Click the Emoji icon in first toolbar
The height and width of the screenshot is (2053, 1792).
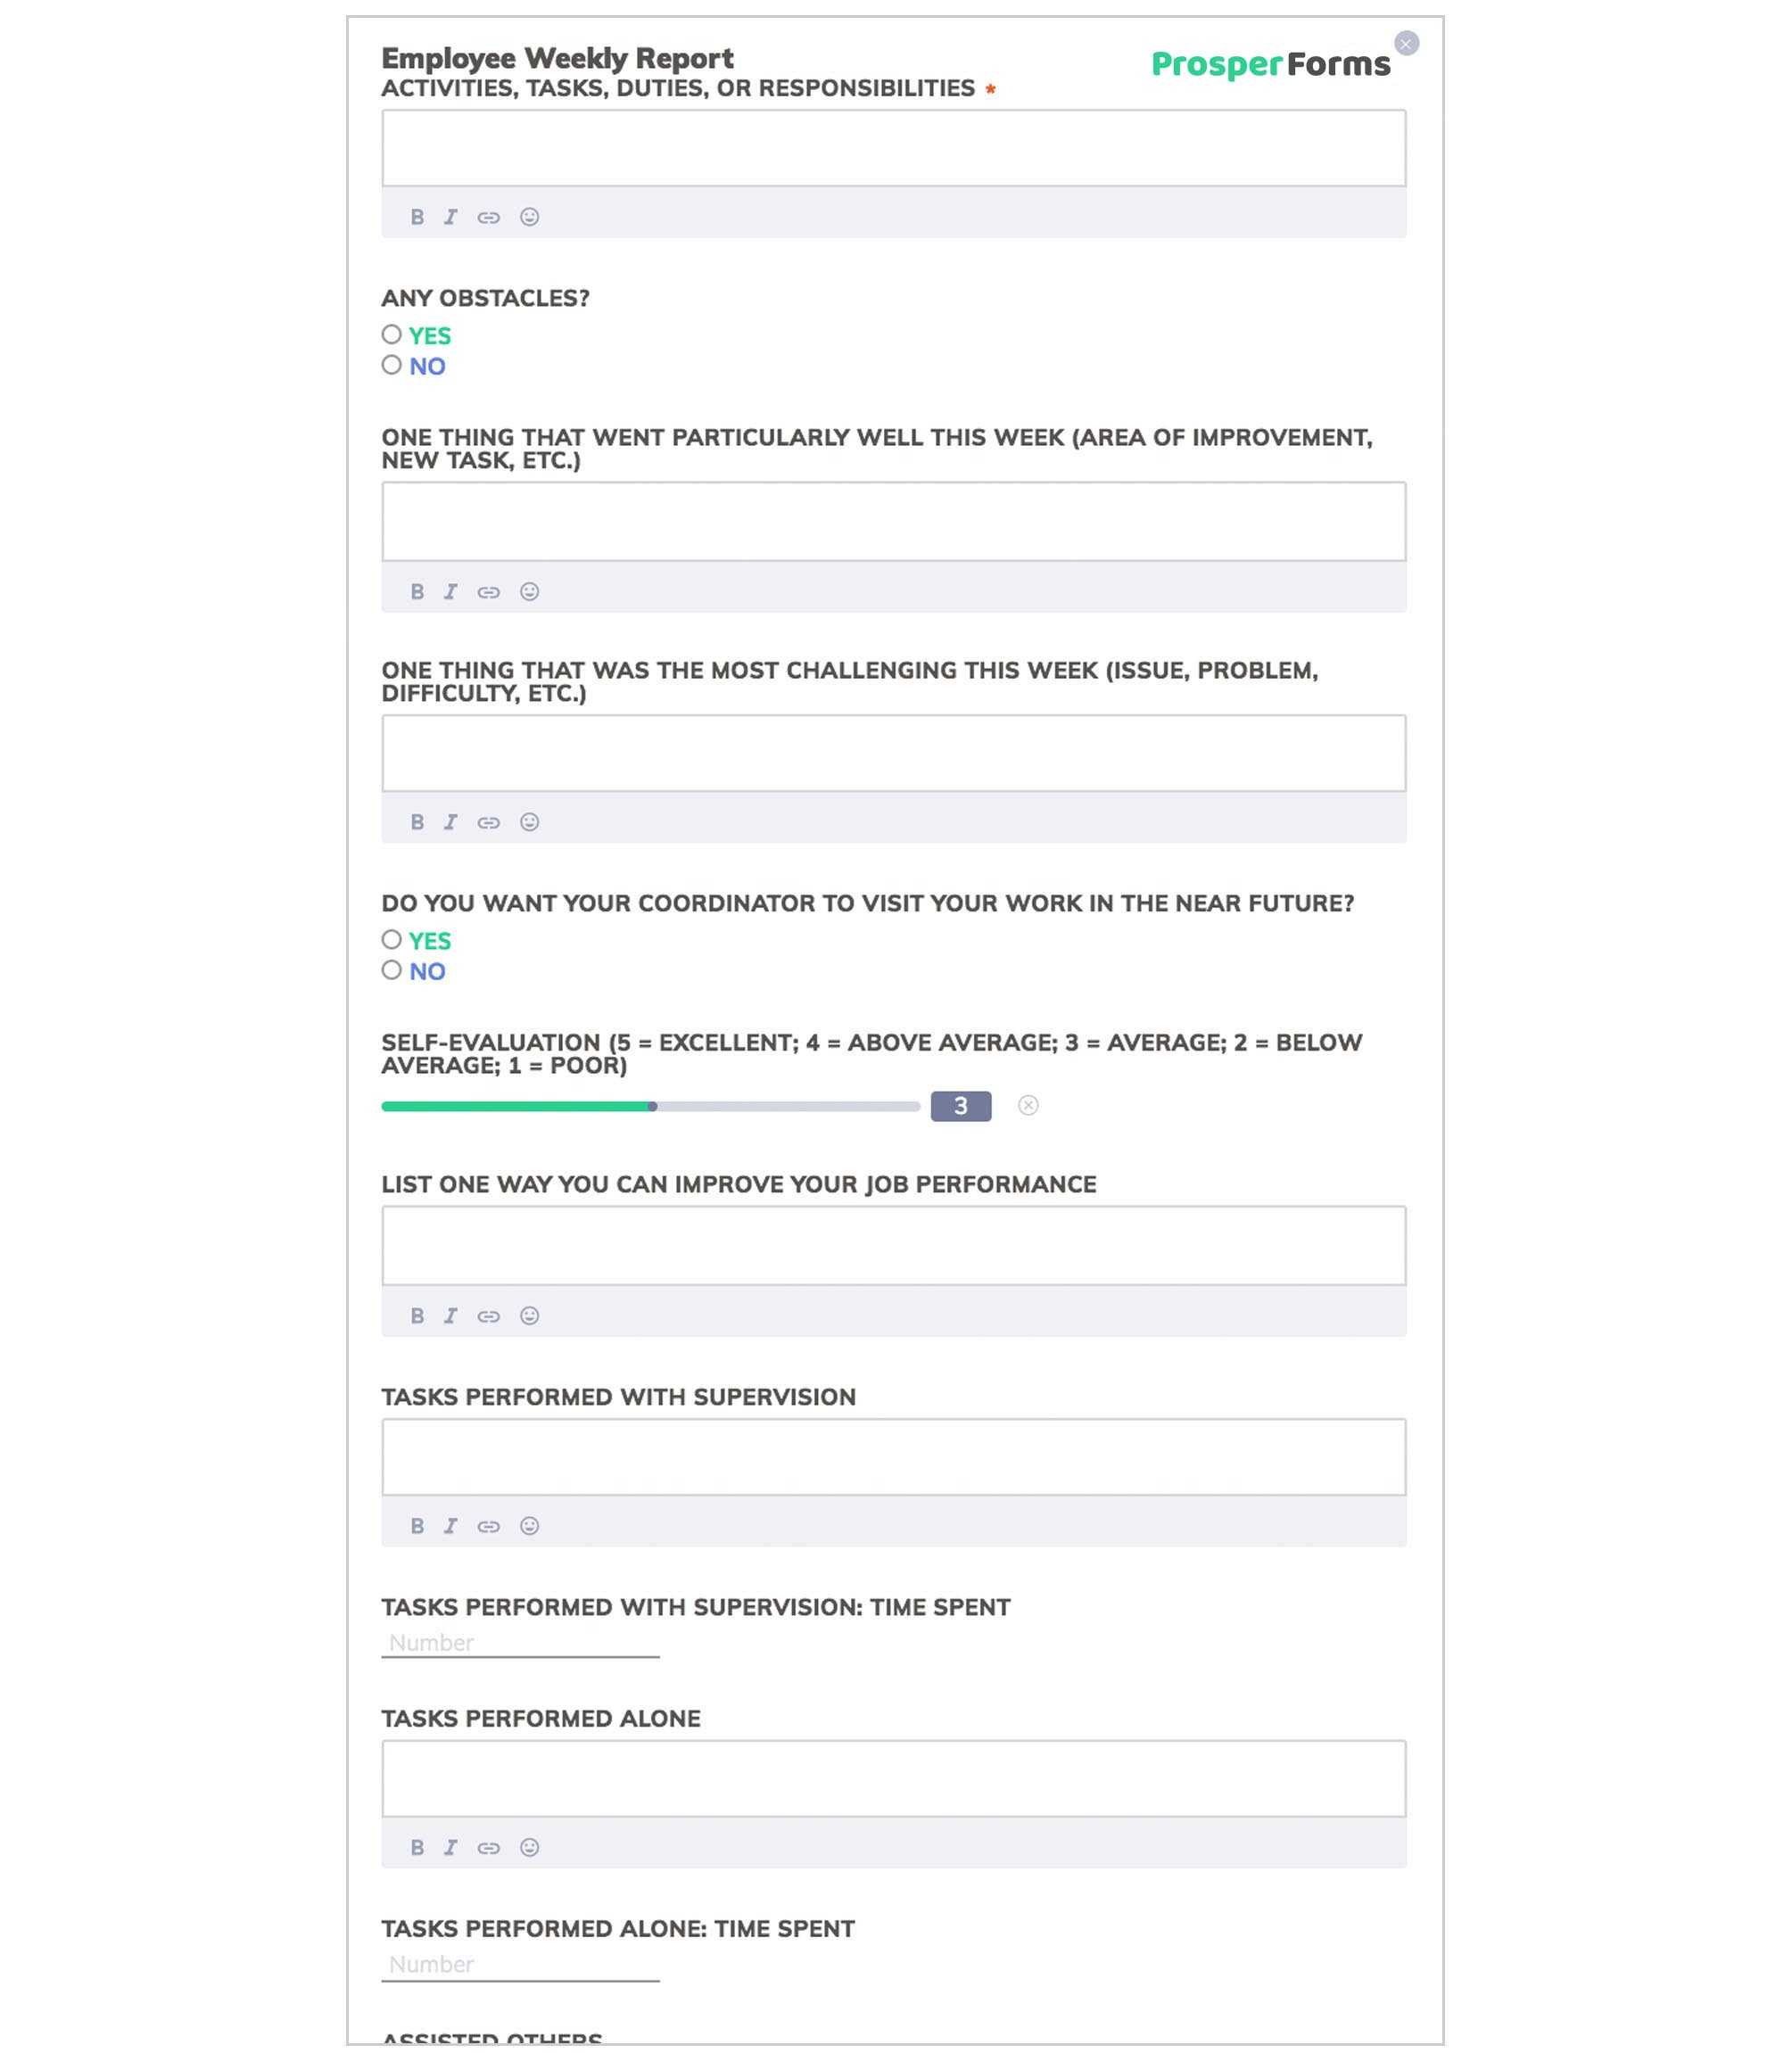[529, 217]
